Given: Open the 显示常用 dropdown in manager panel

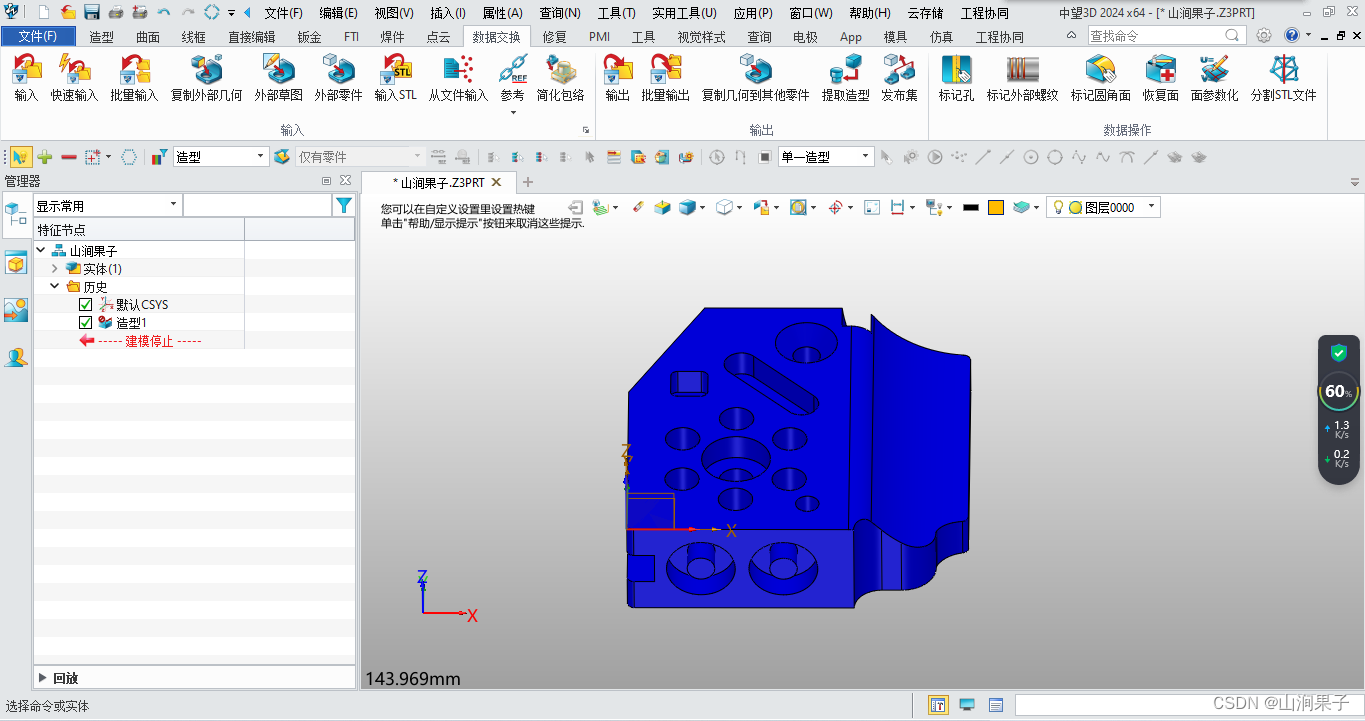Looking at the screenshot, I should [175, 205].
